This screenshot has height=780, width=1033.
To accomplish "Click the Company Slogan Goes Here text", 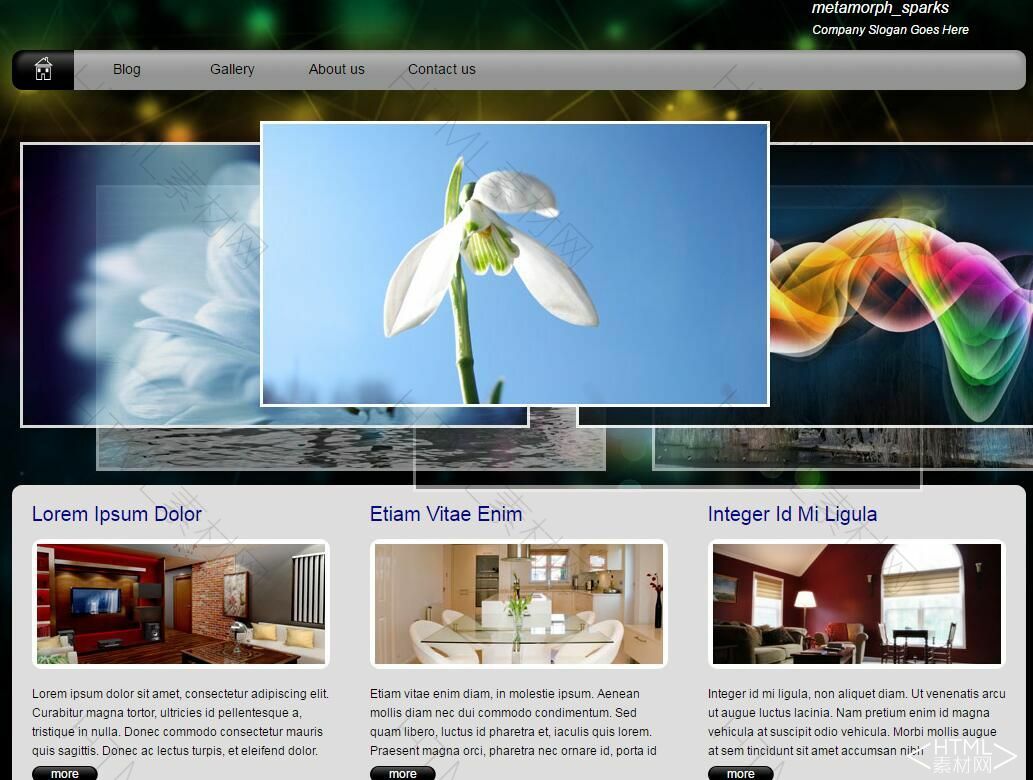I will (890, 30).
